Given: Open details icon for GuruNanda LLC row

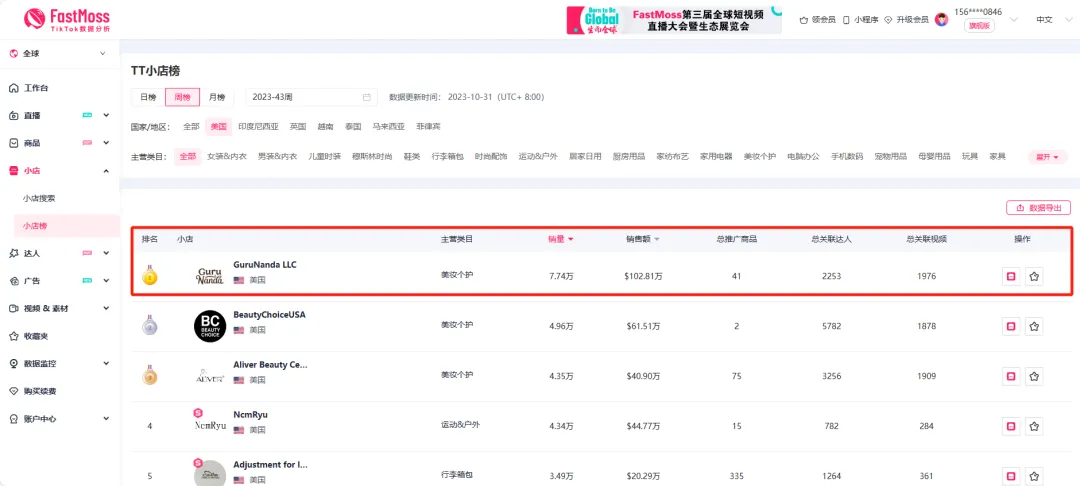Looking at the screenshot, I should pyautogui.click(x=1010, y=277).
